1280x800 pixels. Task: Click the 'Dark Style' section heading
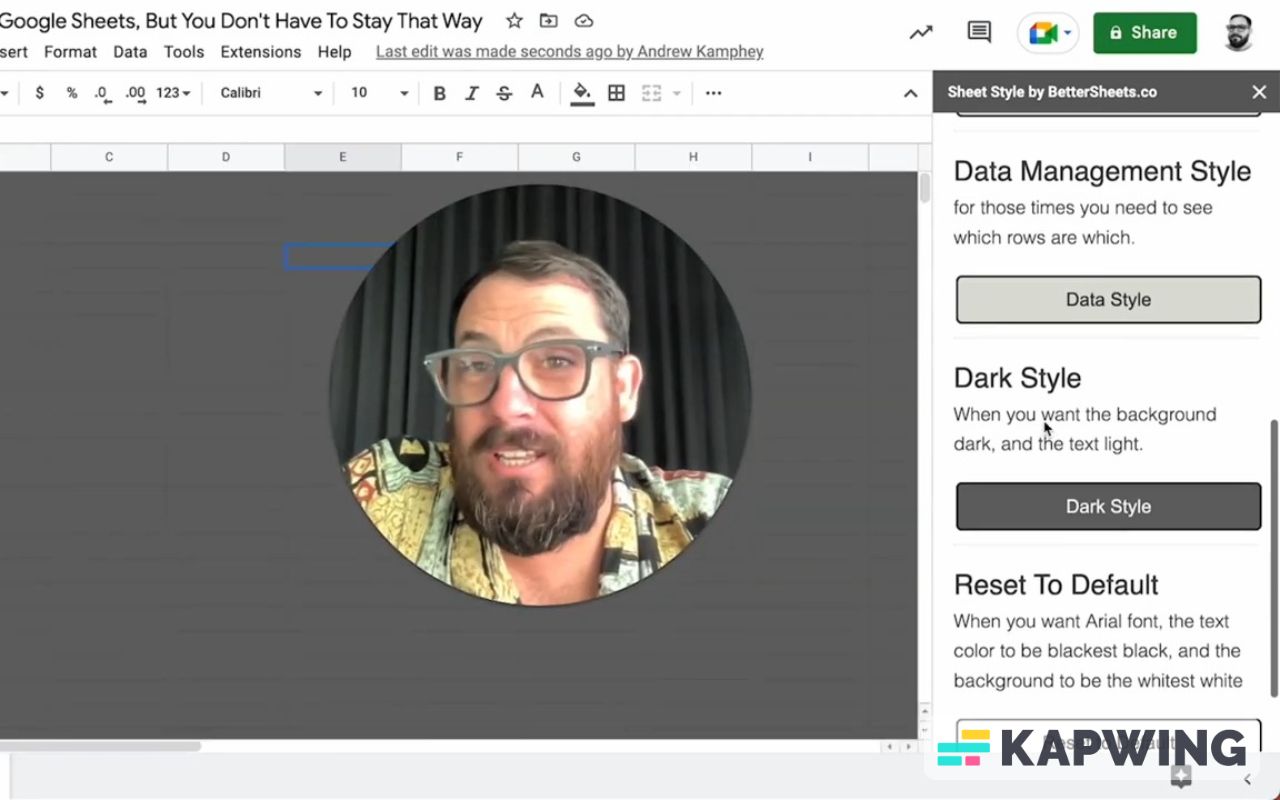pos(1017,378)
